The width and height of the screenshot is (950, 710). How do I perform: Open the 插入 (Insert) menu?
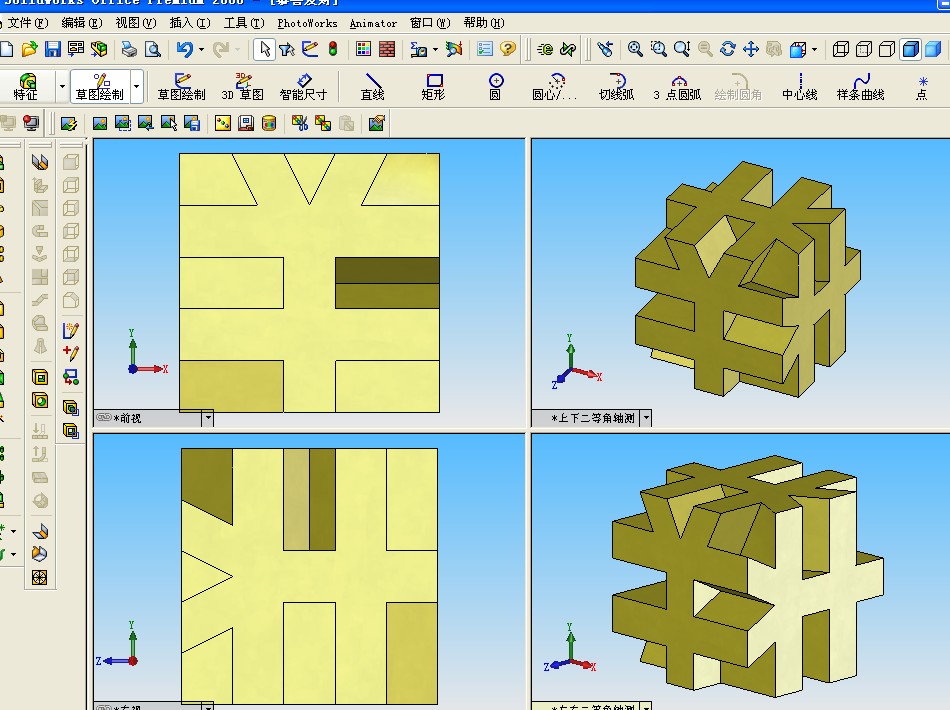click(x=190, y=23)
